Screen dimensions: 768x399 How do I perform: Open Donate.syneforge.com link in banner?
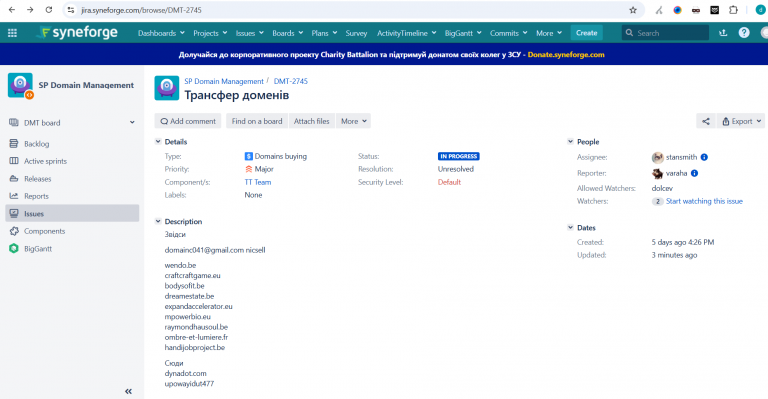tap(566, 54)
